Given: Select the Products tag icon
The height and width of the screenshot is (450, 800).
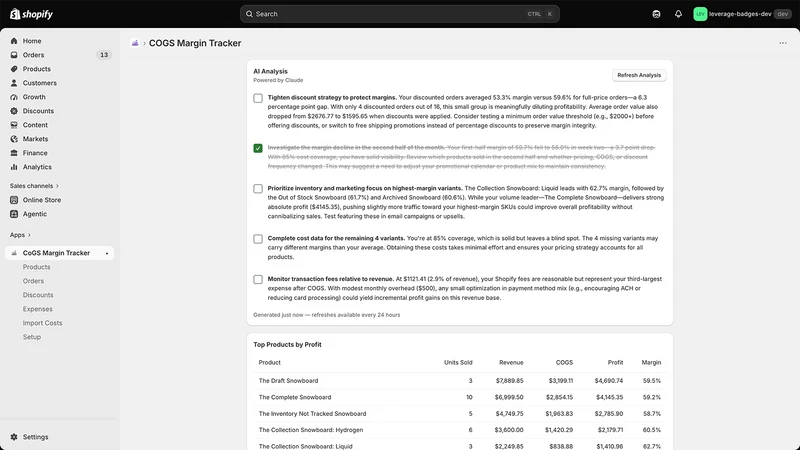Looking at the screenshot, I should pos(14,69).
